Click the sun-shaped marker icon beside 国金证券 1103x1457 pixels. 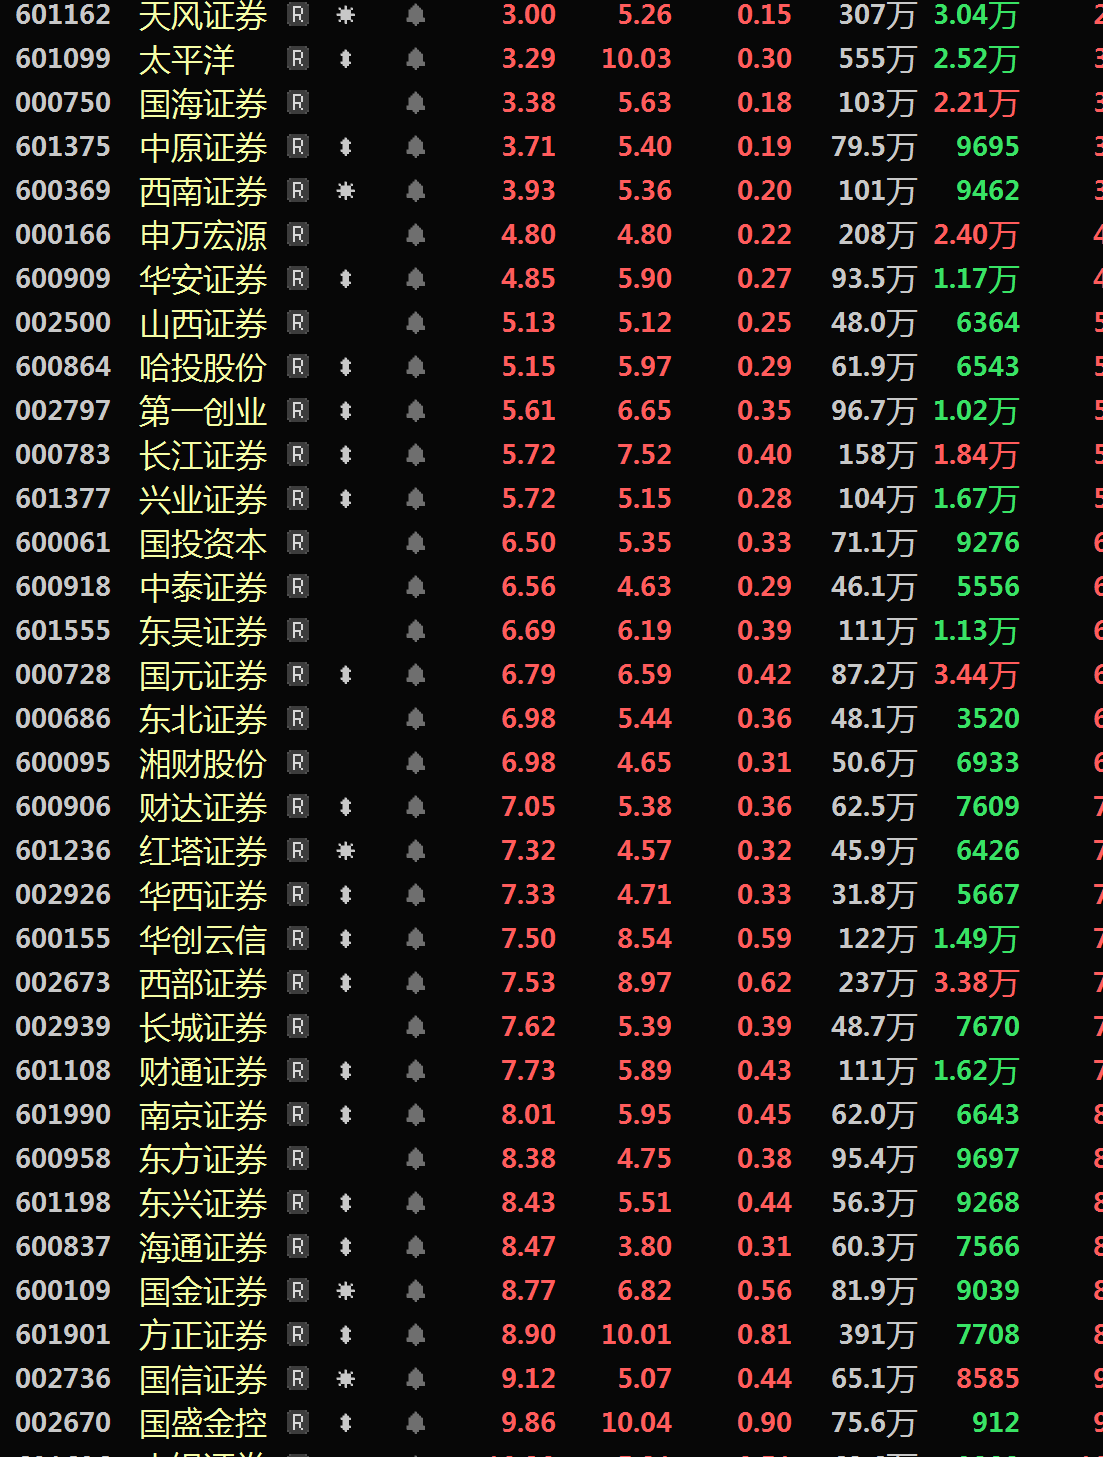[346, 1291]
